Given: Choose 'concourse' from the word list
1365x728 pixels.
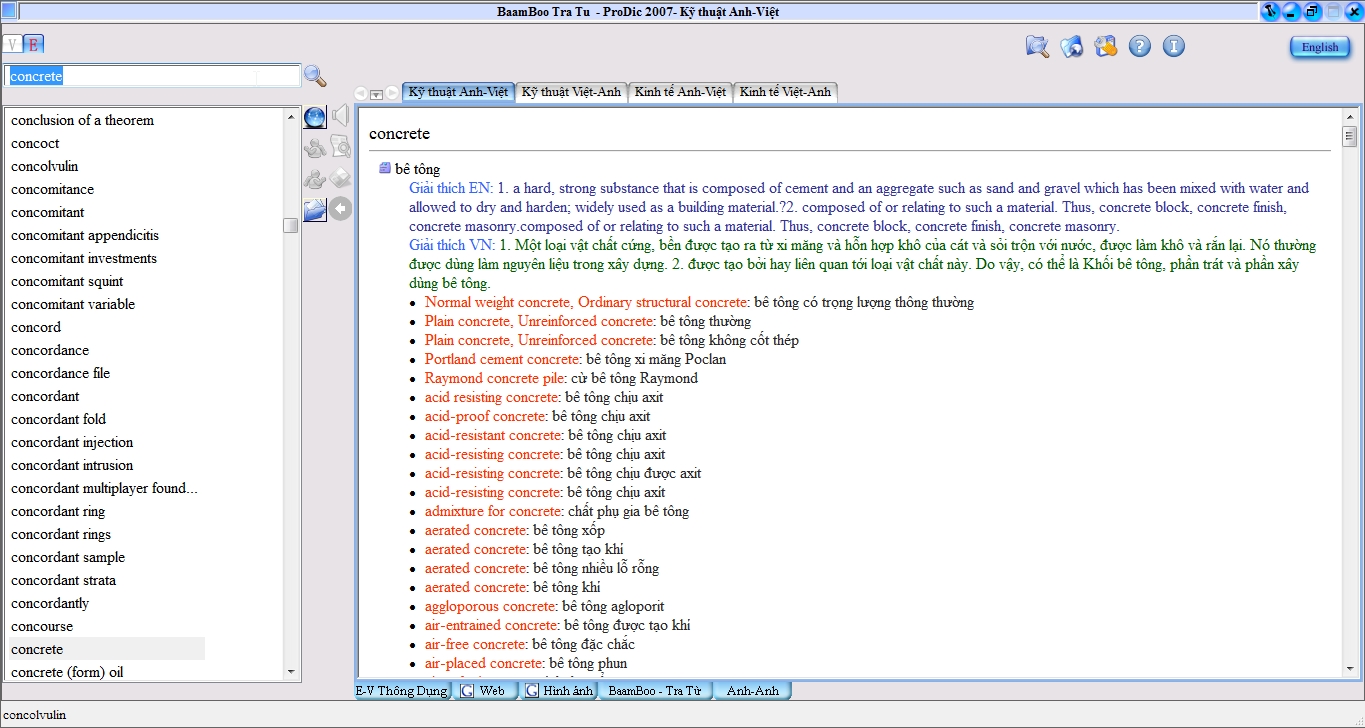Looking at the screenshot, I should (42, 626).
